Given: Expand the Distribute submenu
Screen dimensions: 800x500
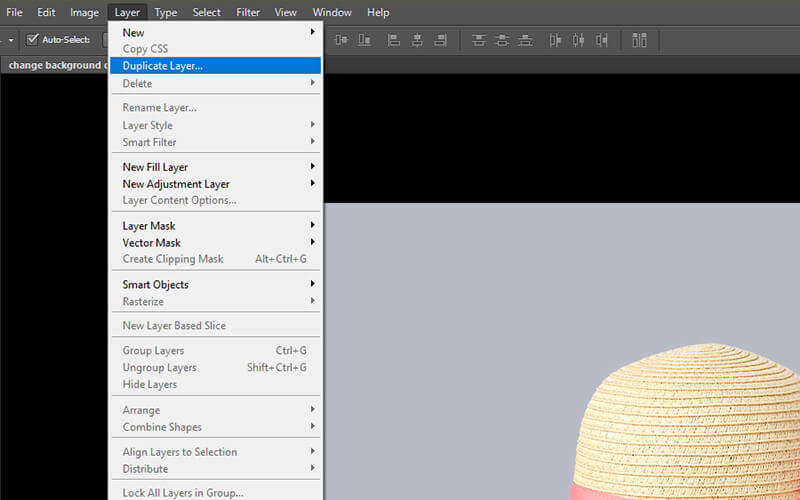Looking at the screenshot, I should pyautogui.click(x=215, y=468).
